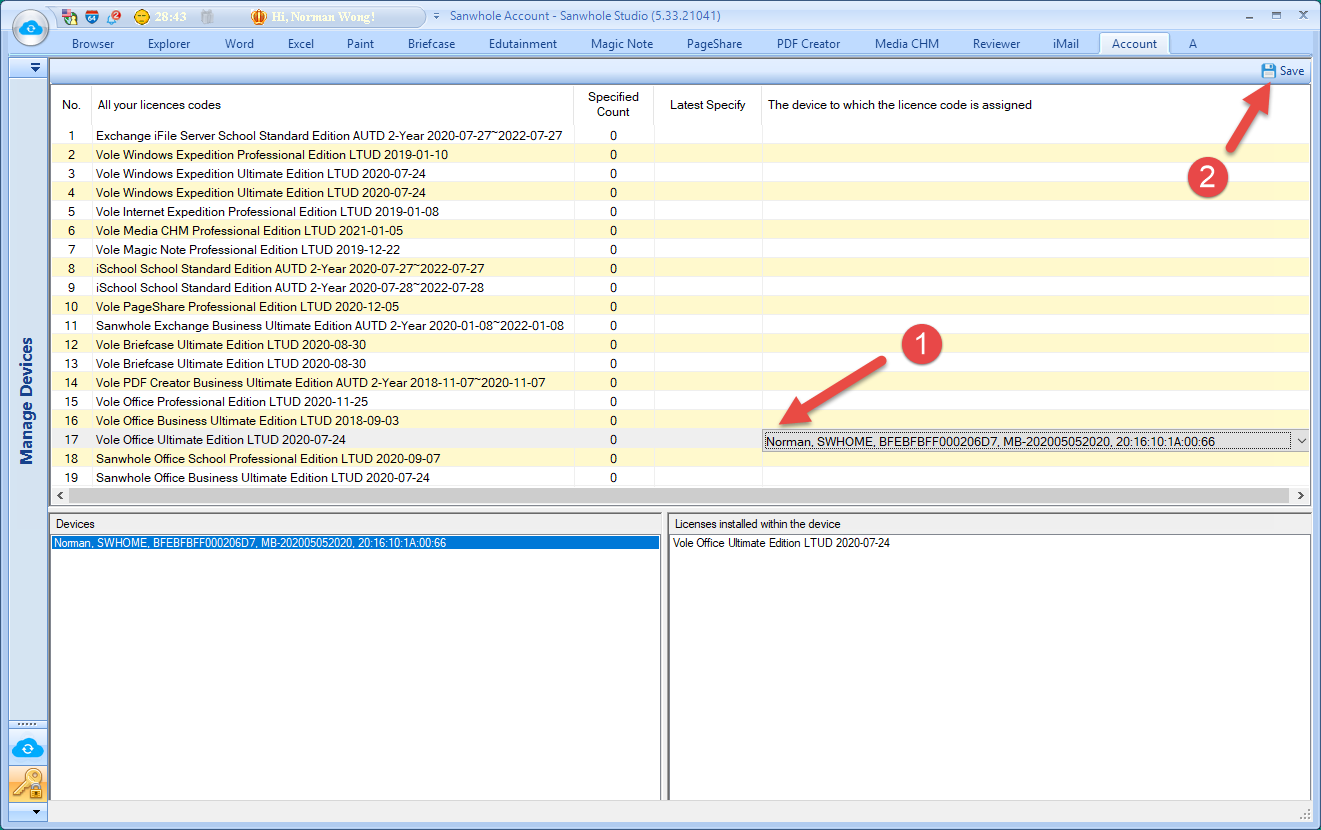Image resolution: width=1321 pixels, height=830 pixels.
Task: Click the 'Specified Count' column header
Action: (x=613, y=104)
